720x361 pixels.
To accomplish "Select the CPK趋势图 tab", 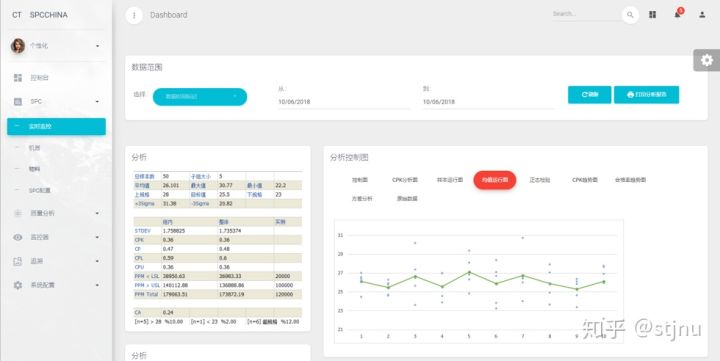I will click(585, 180).
